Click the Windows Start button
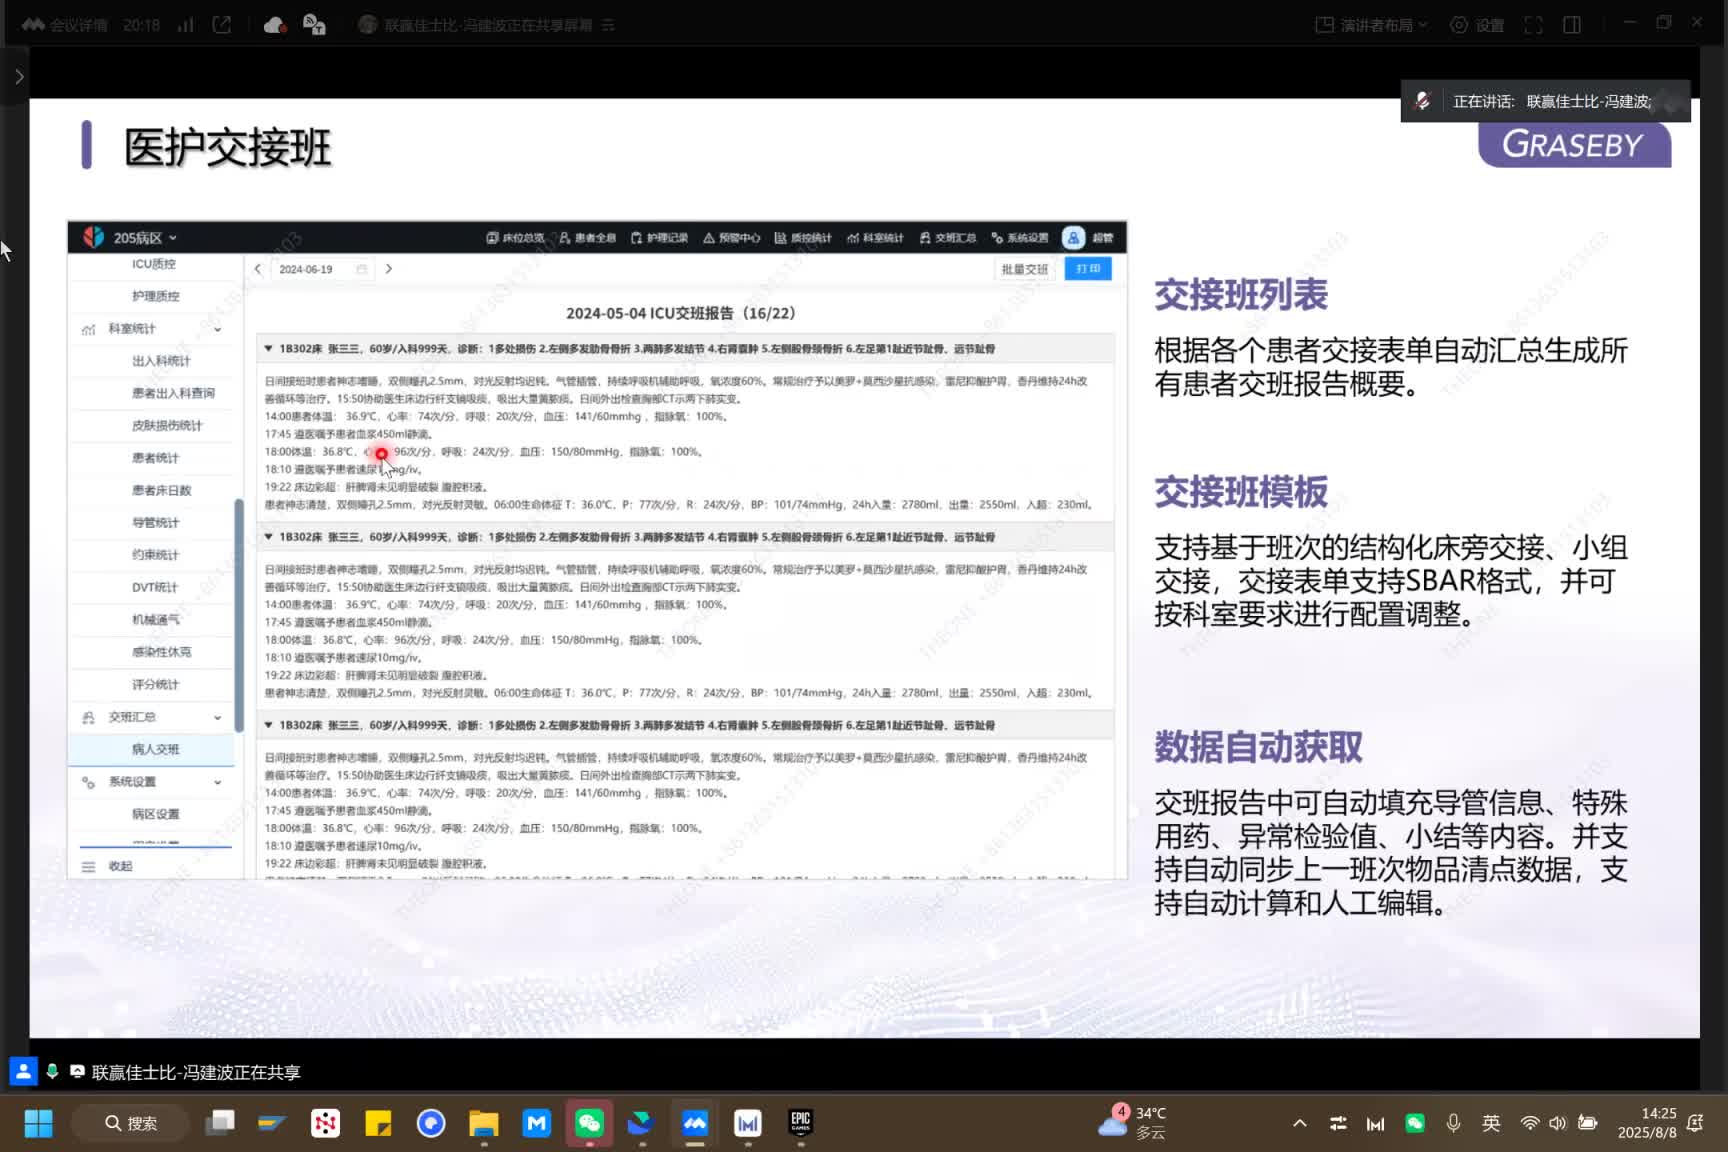This screenshot has width=1728, height=1152. (38, 1123)
